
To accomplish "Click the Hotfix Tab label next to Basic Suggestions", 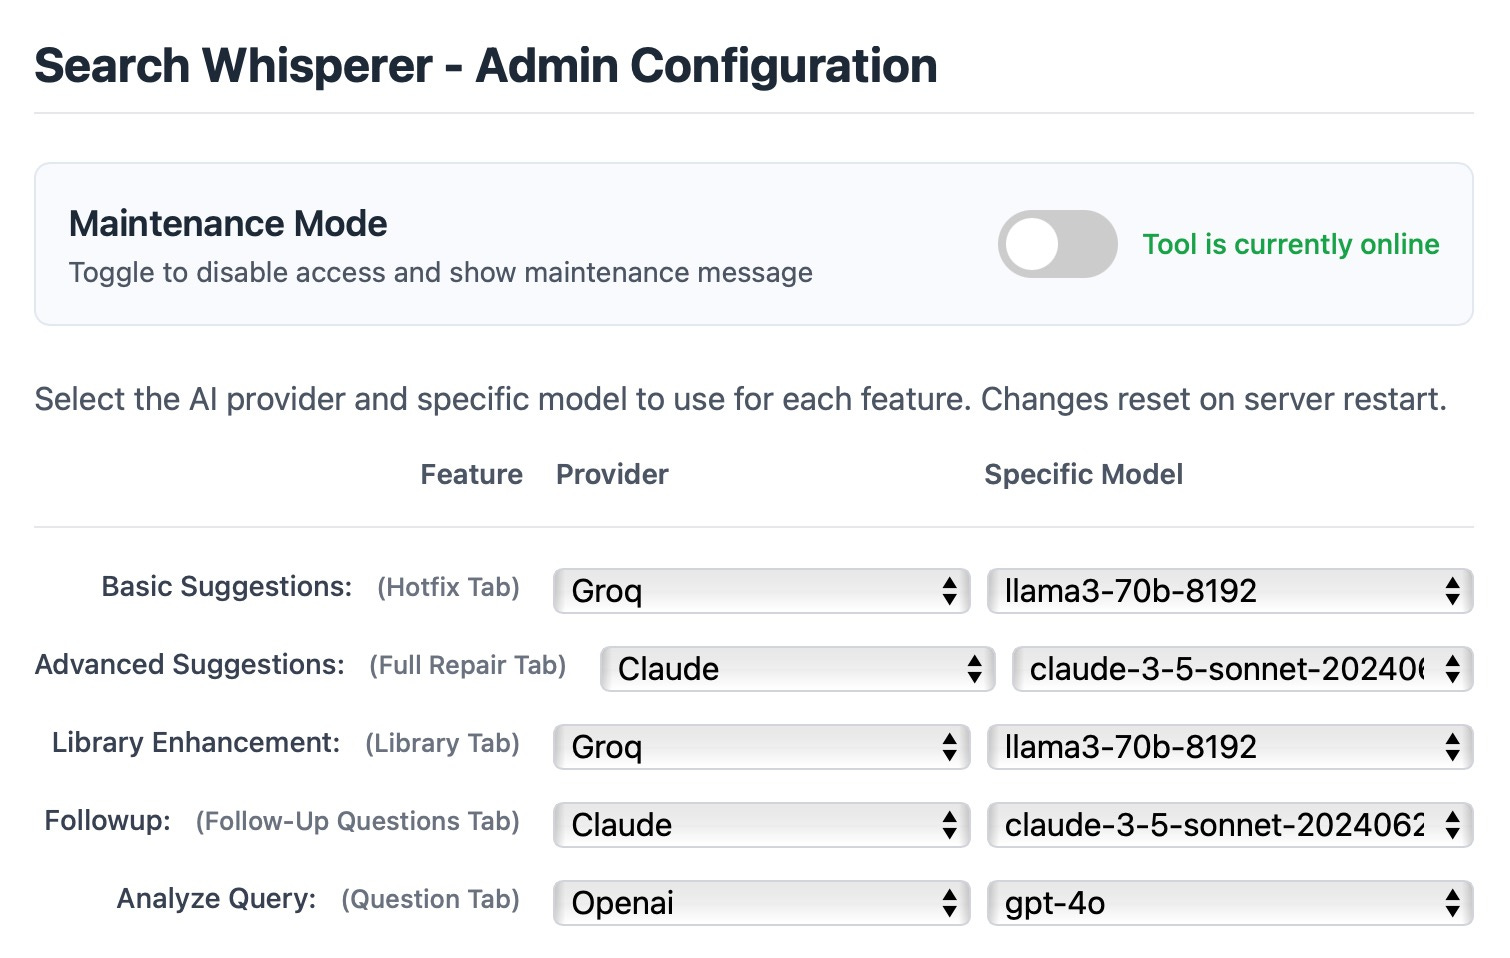I will pyautogui.click(x=449, y=587).
